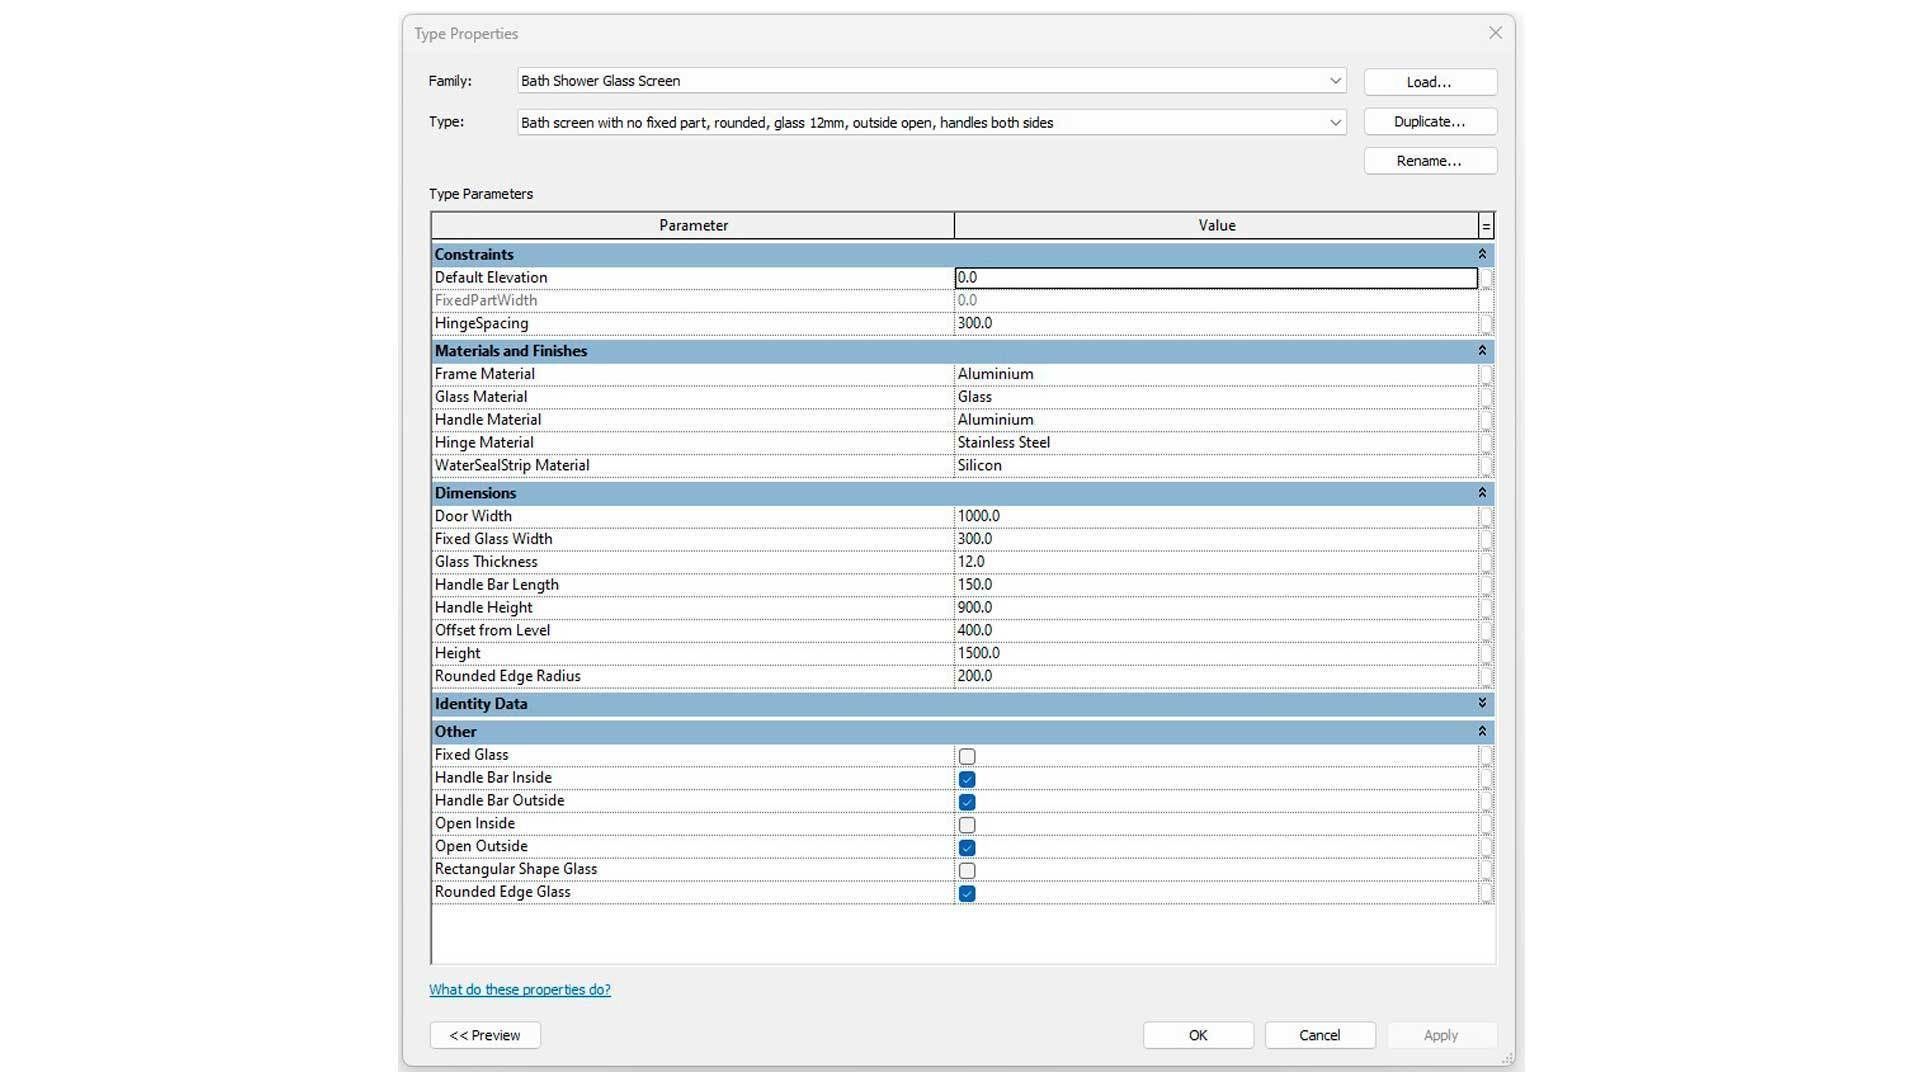Enable the Fixed Glass checkbox
The height and width of the screenshot is (1080, 1920).
(x=967, y=756)
